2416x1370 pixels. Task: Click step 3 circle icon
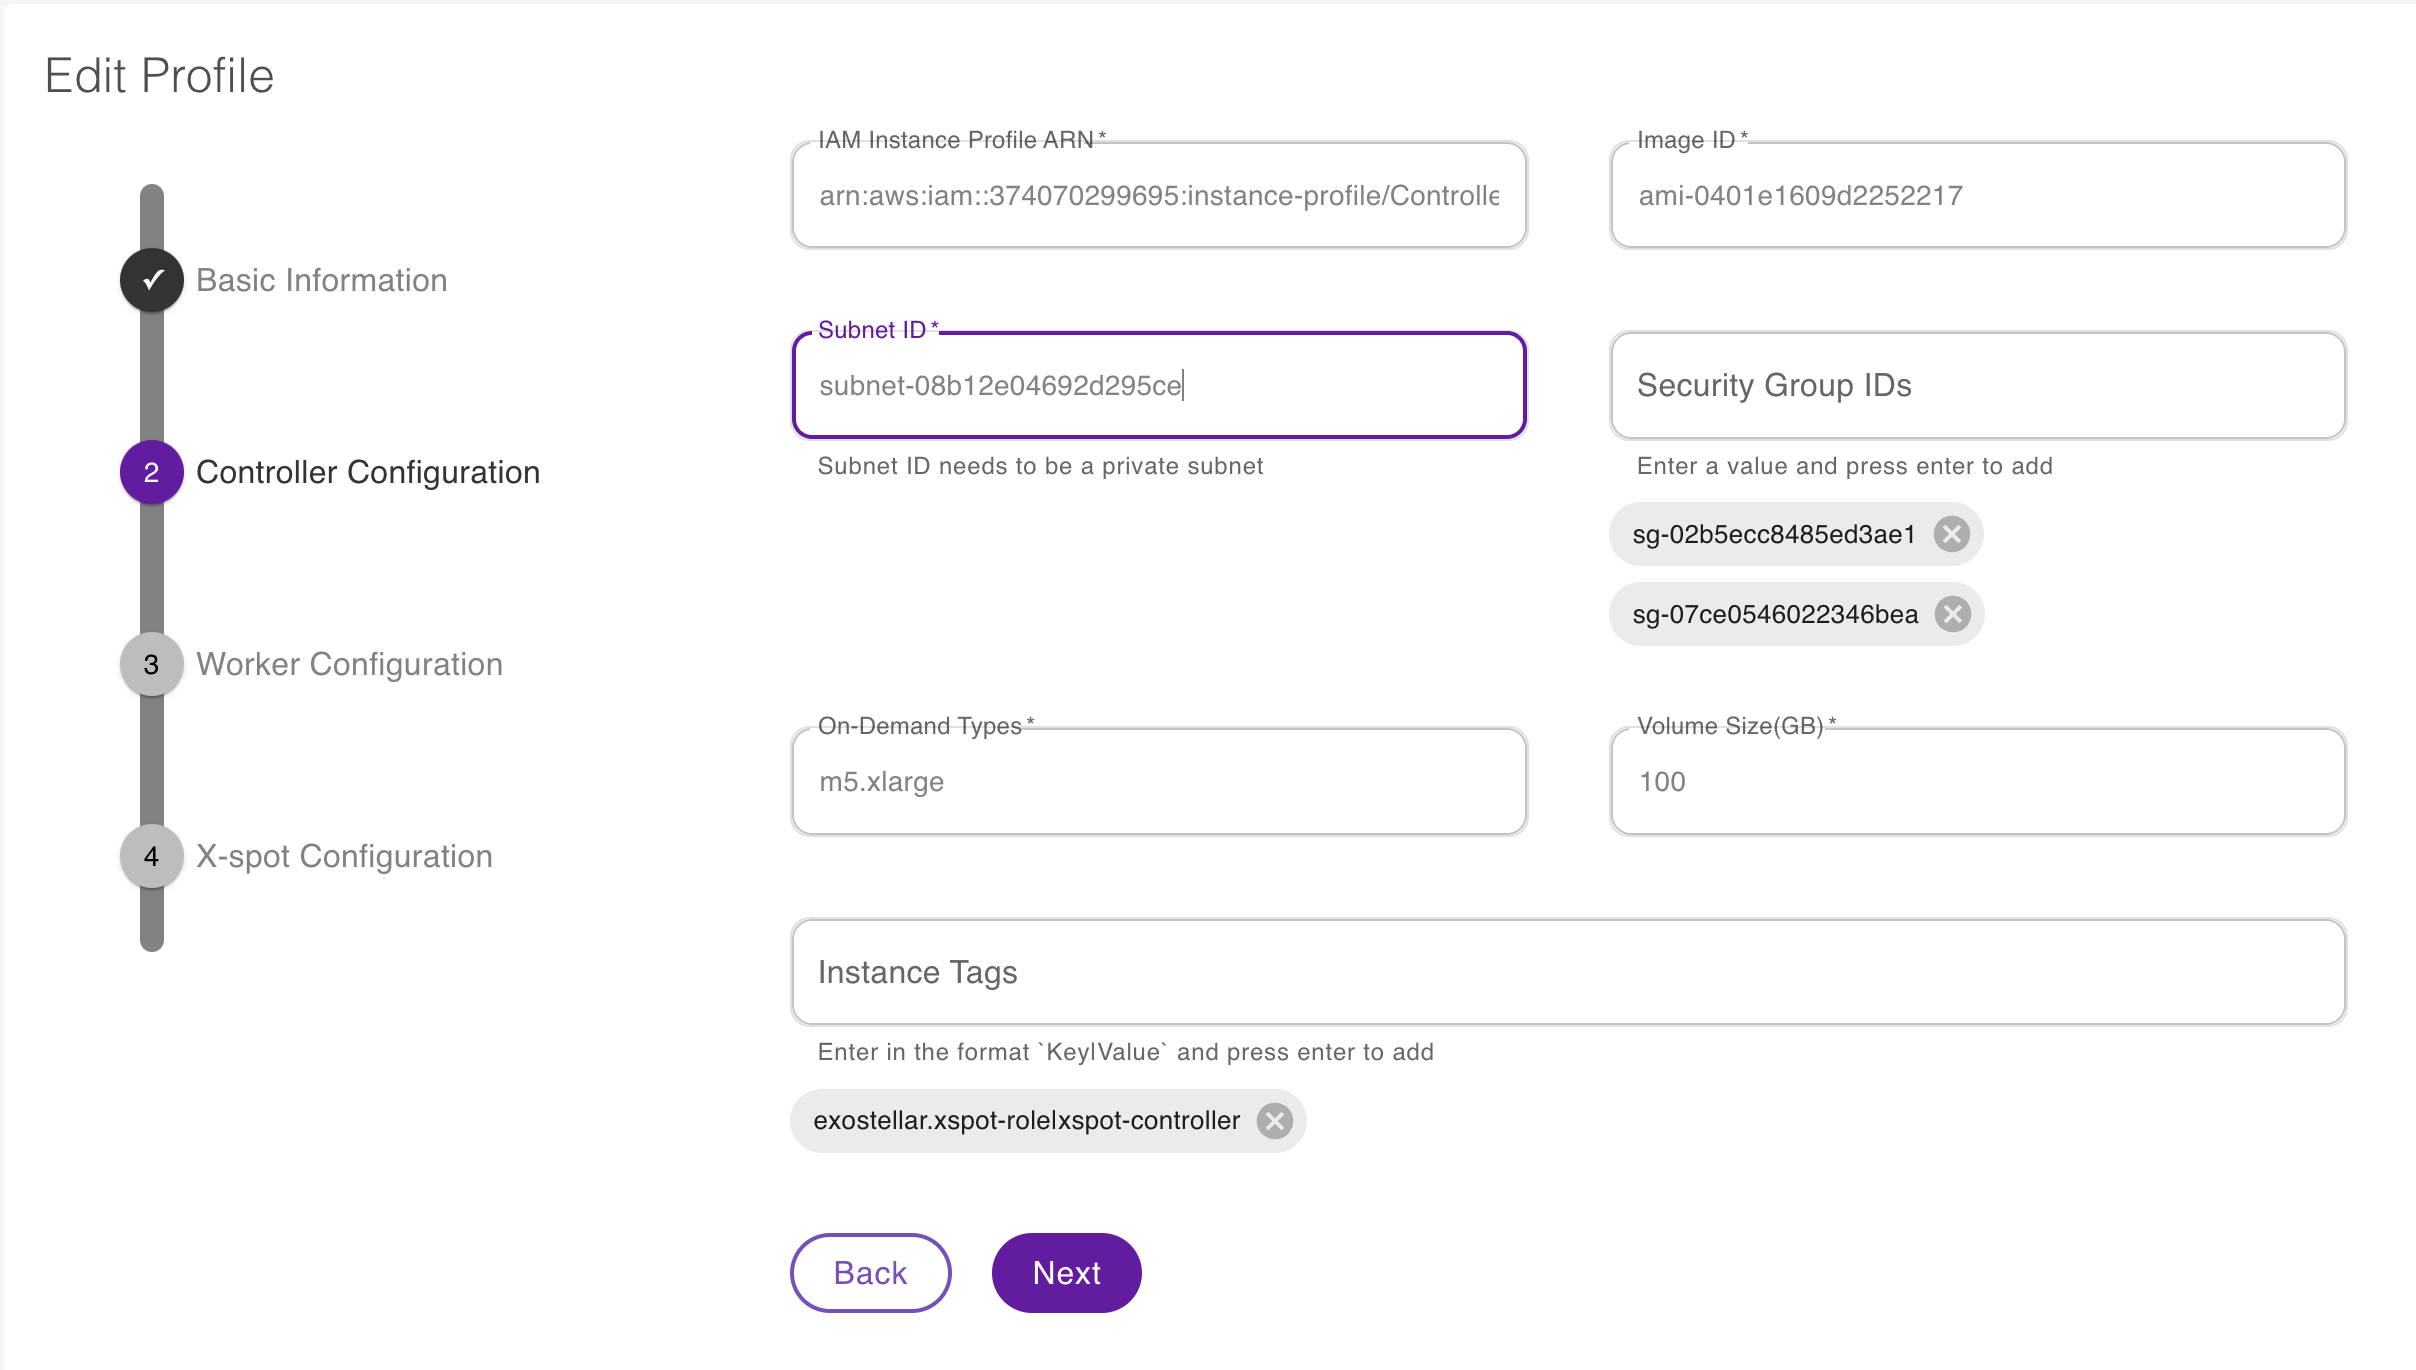tap(152, 664)
